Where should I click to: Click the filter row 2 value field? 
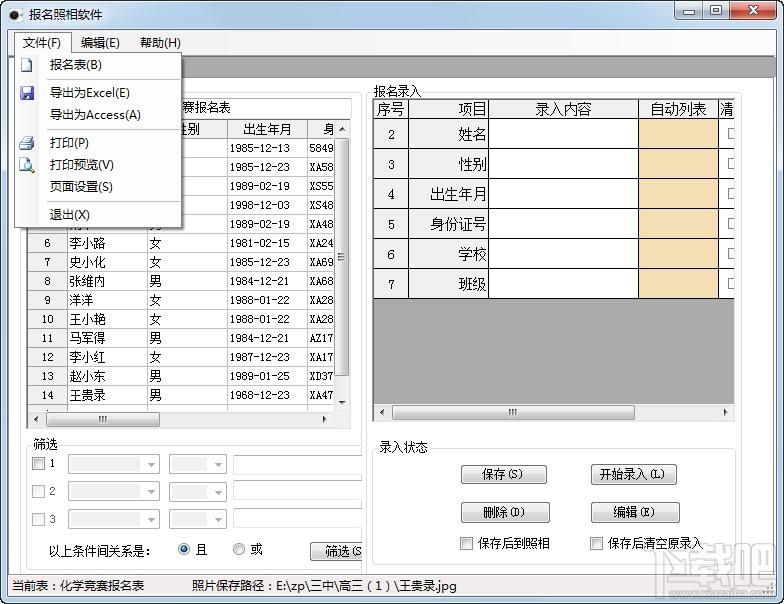pos(298,492)
